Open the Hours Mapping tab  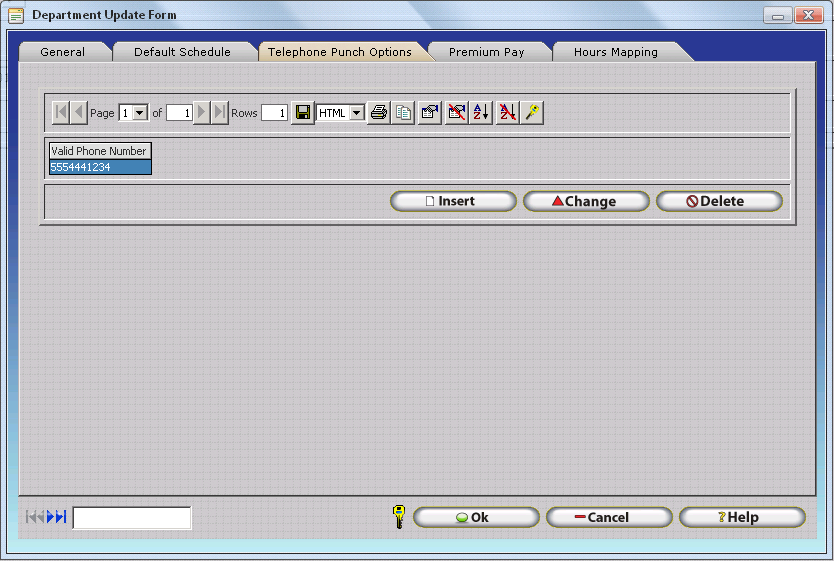point(615,52)
